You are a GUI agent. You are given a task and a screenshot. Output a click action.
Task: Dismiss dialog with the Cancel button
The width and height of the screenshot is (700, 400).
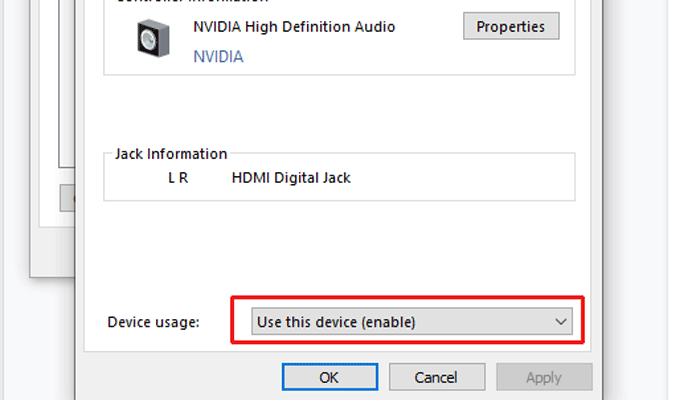[437, 377]
